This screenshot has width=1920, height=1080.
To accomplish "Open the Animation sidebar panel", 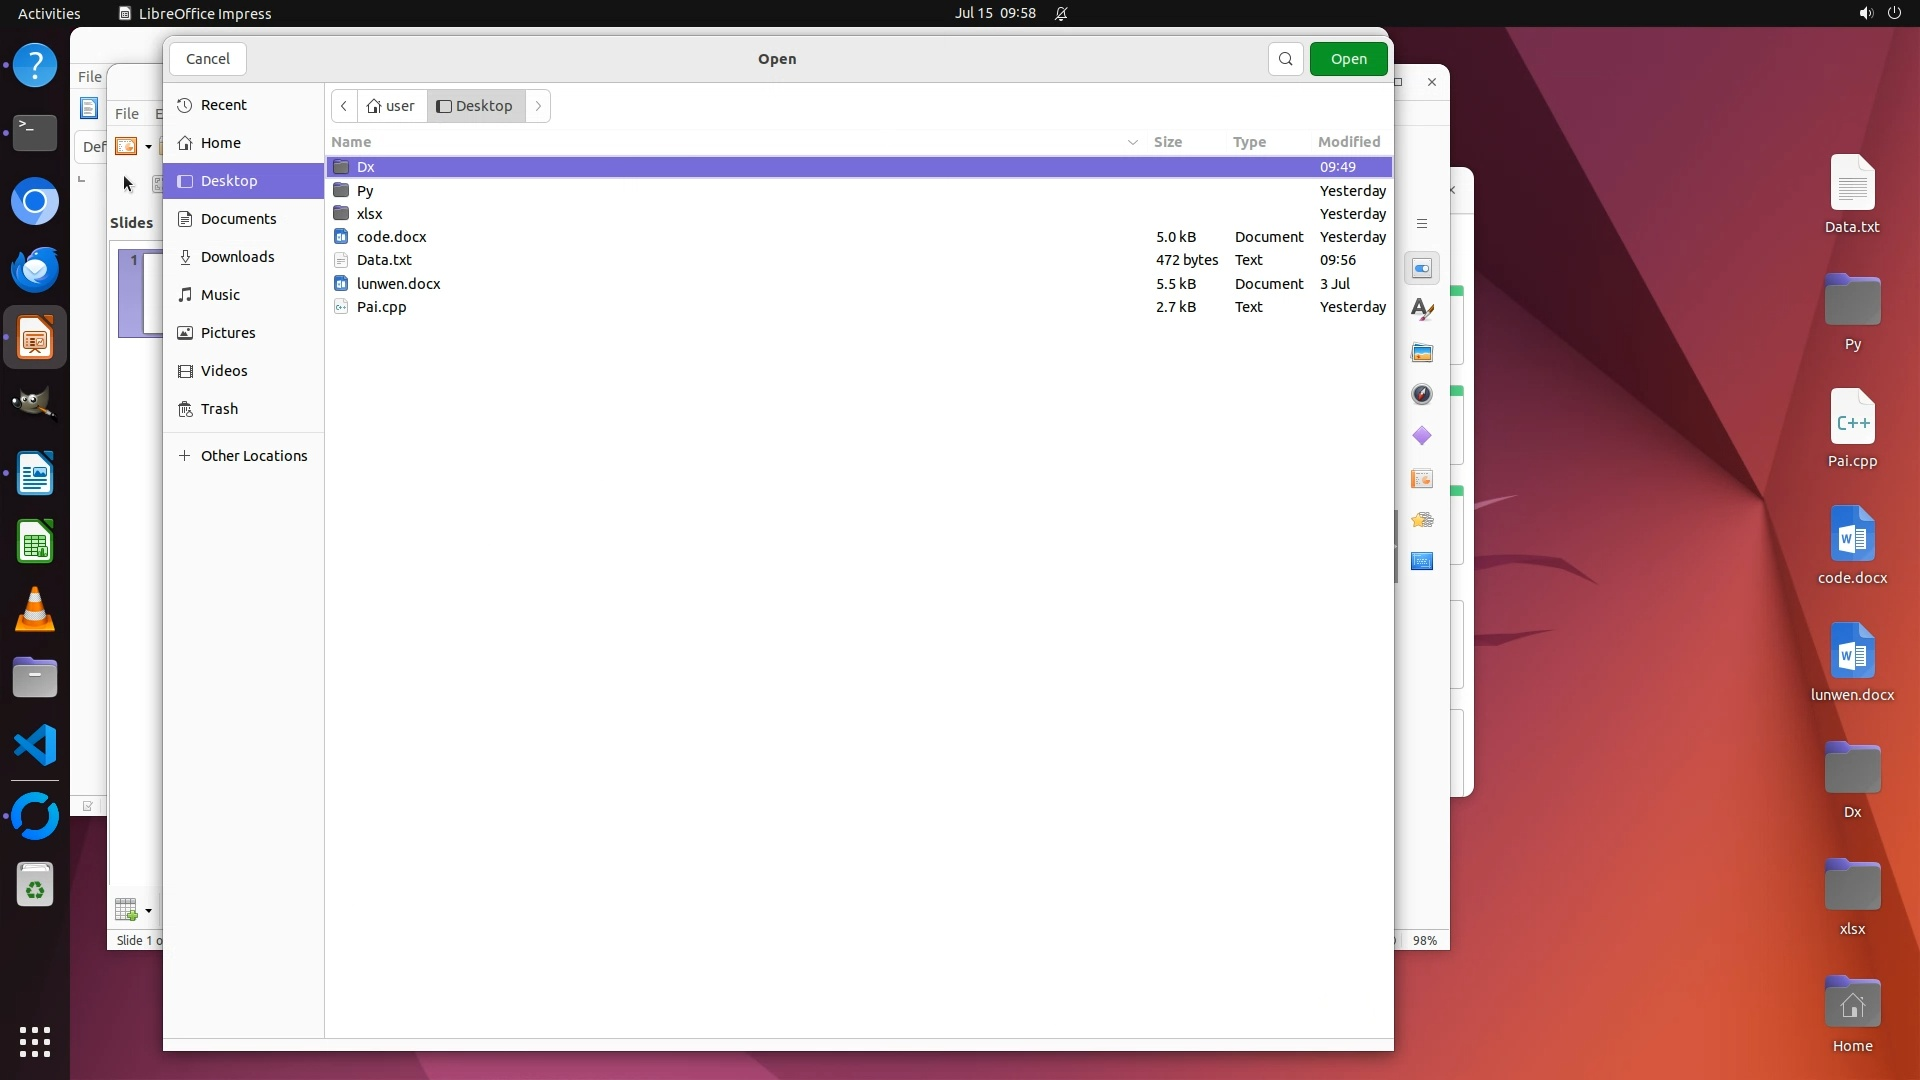I will click(1422, 520).
